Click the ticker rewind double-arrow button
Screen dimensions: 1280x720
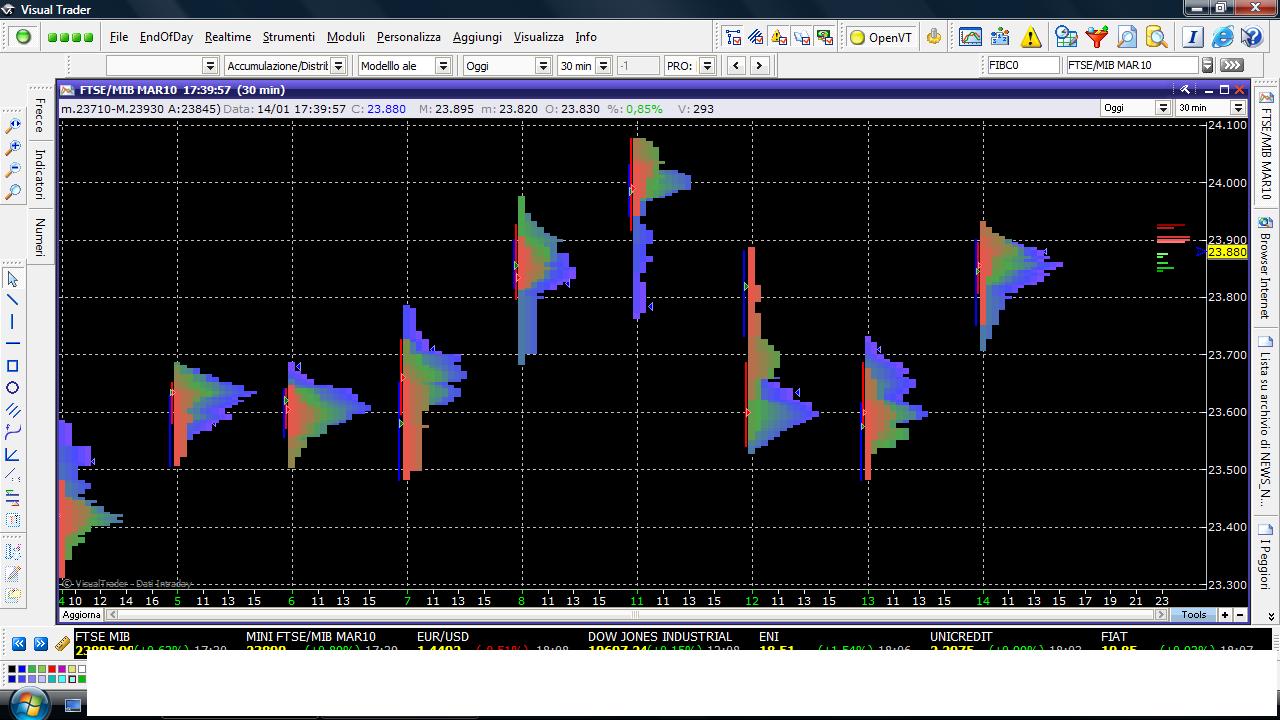coord(19,644)
